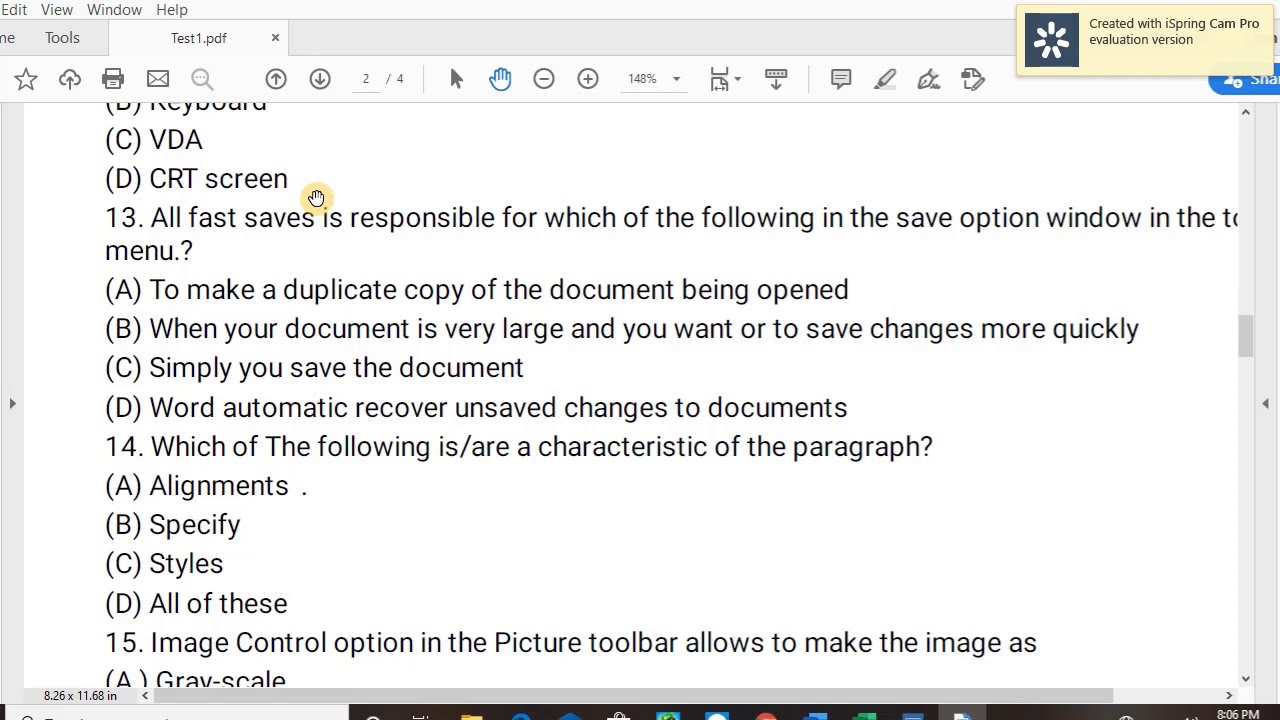Click option '(A) To make a duplicate copy'
This screenshot has width=1280, height=720.
[477, 290]
